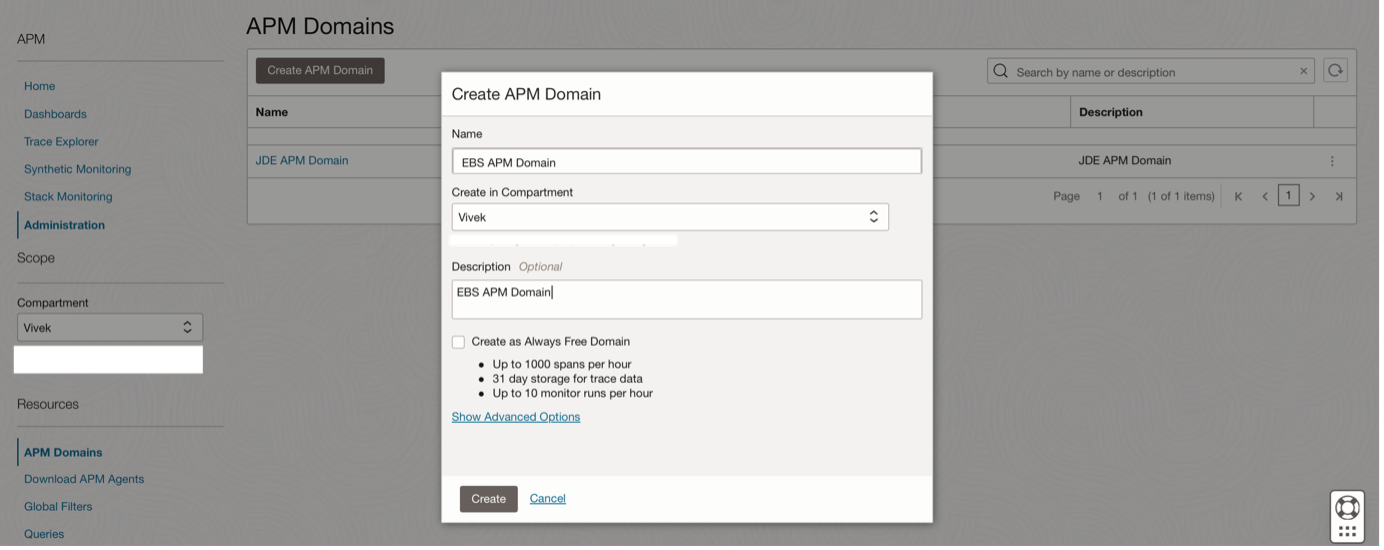
Task: Click the refresh icon beside search box
Action: (1338, 71)
